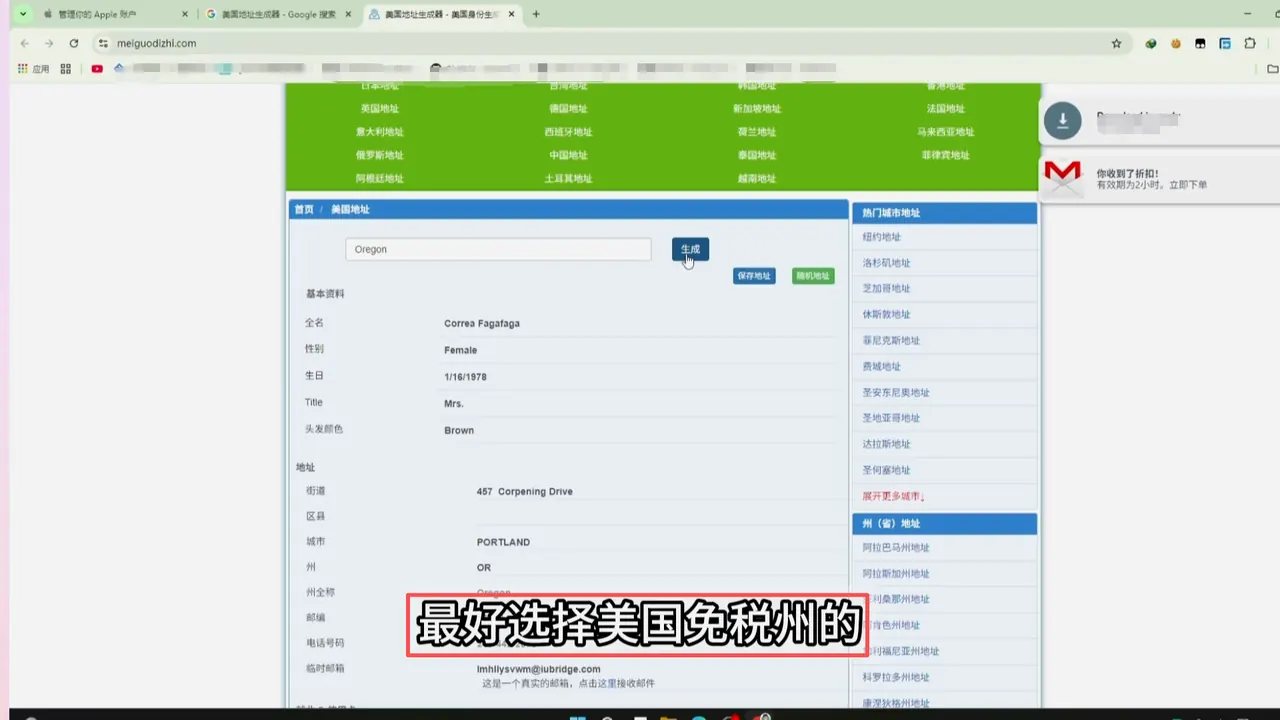Click the temporary email lmhllysvwm@iubridge.com
Screen dimensions: 1280x720
coord(539,669)
